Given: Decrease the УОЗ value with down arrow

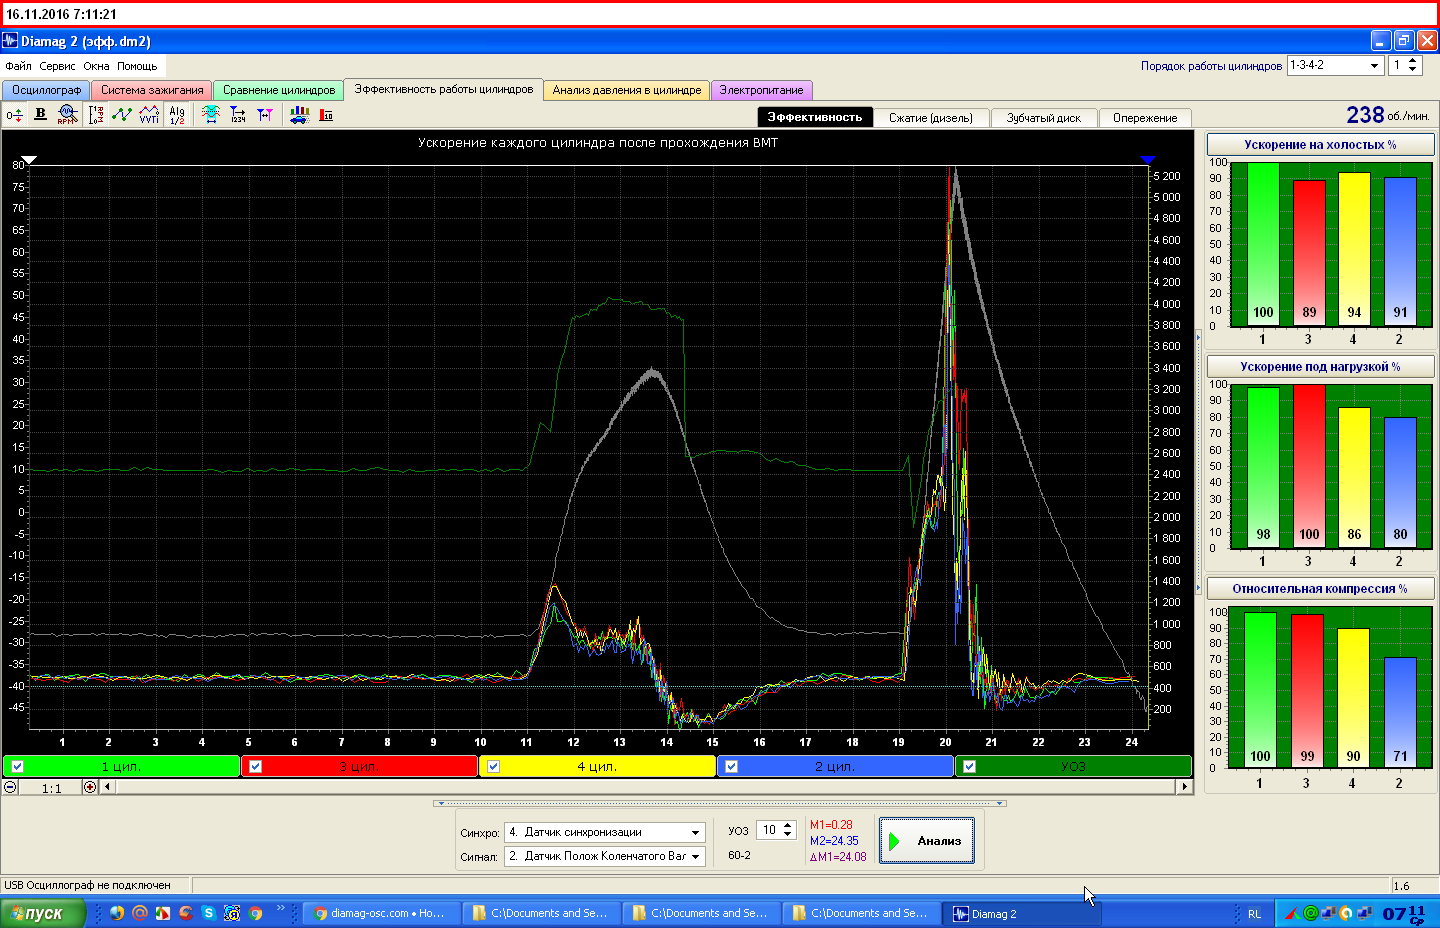Looking at the screenshot, I should click(788, 834).
